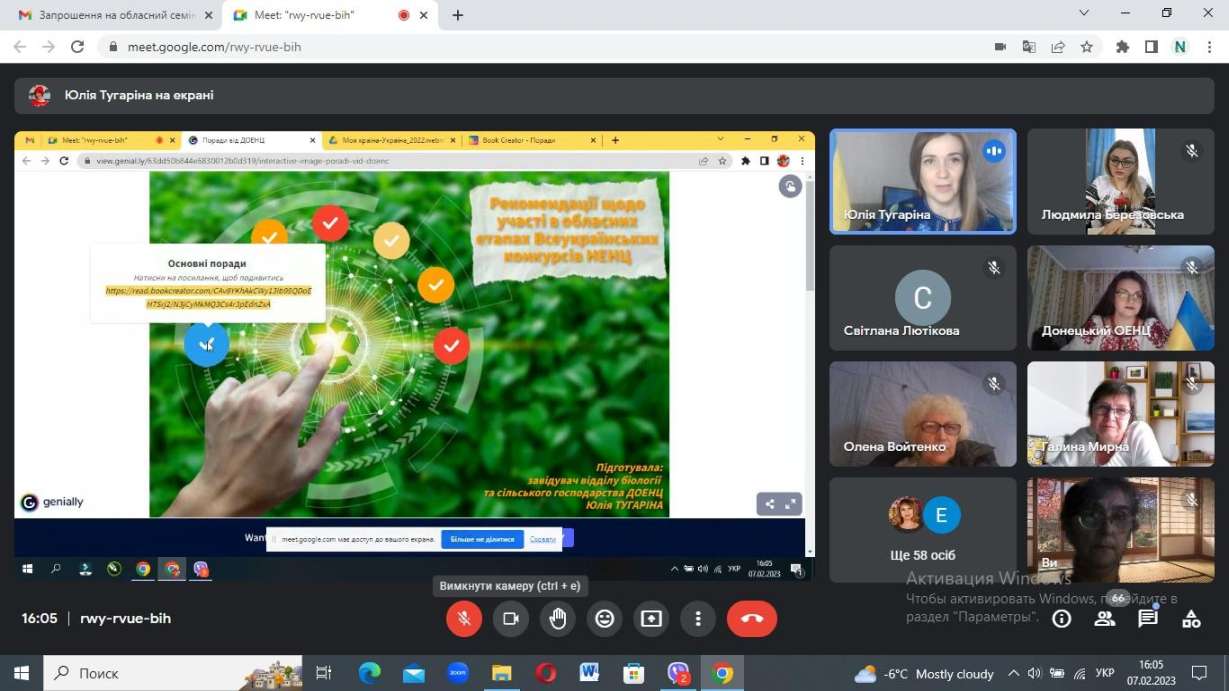Open the Windows notification center
1229x691 pixels.
pyautogui.click(x=1200, y=673)
